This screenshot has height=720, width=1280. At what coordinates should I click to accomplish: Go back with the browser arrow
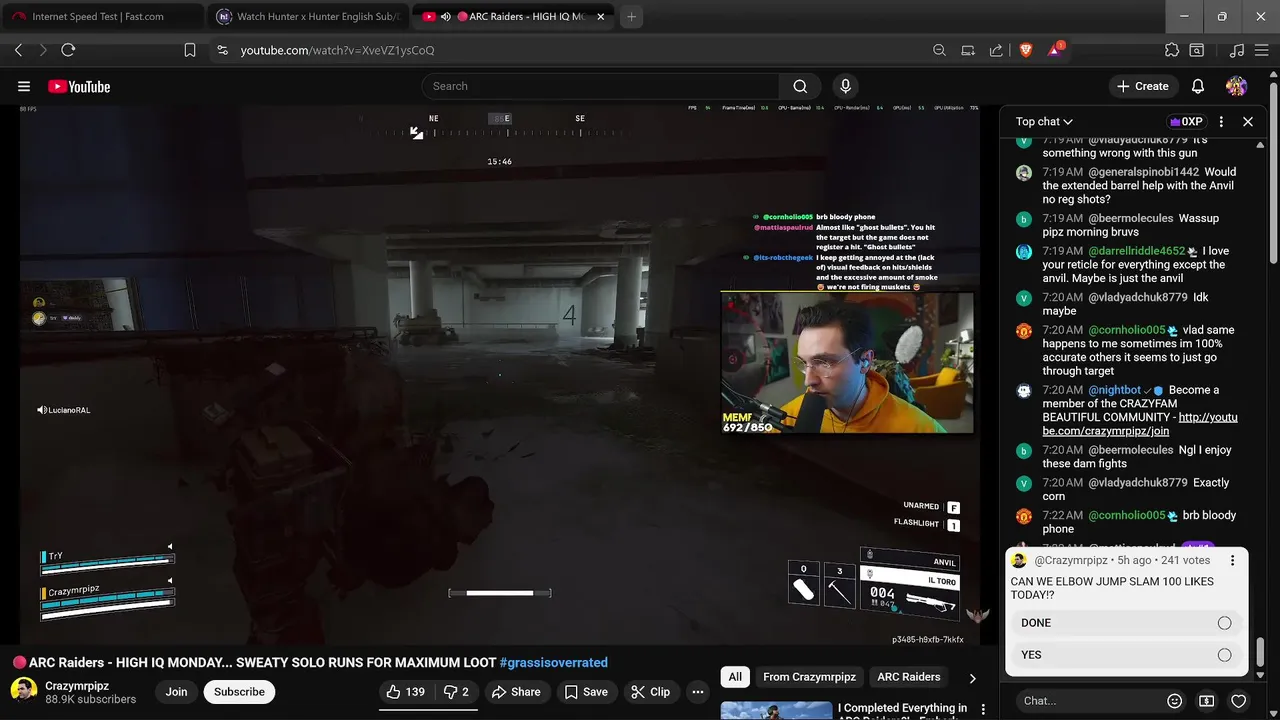pos(18,50)
